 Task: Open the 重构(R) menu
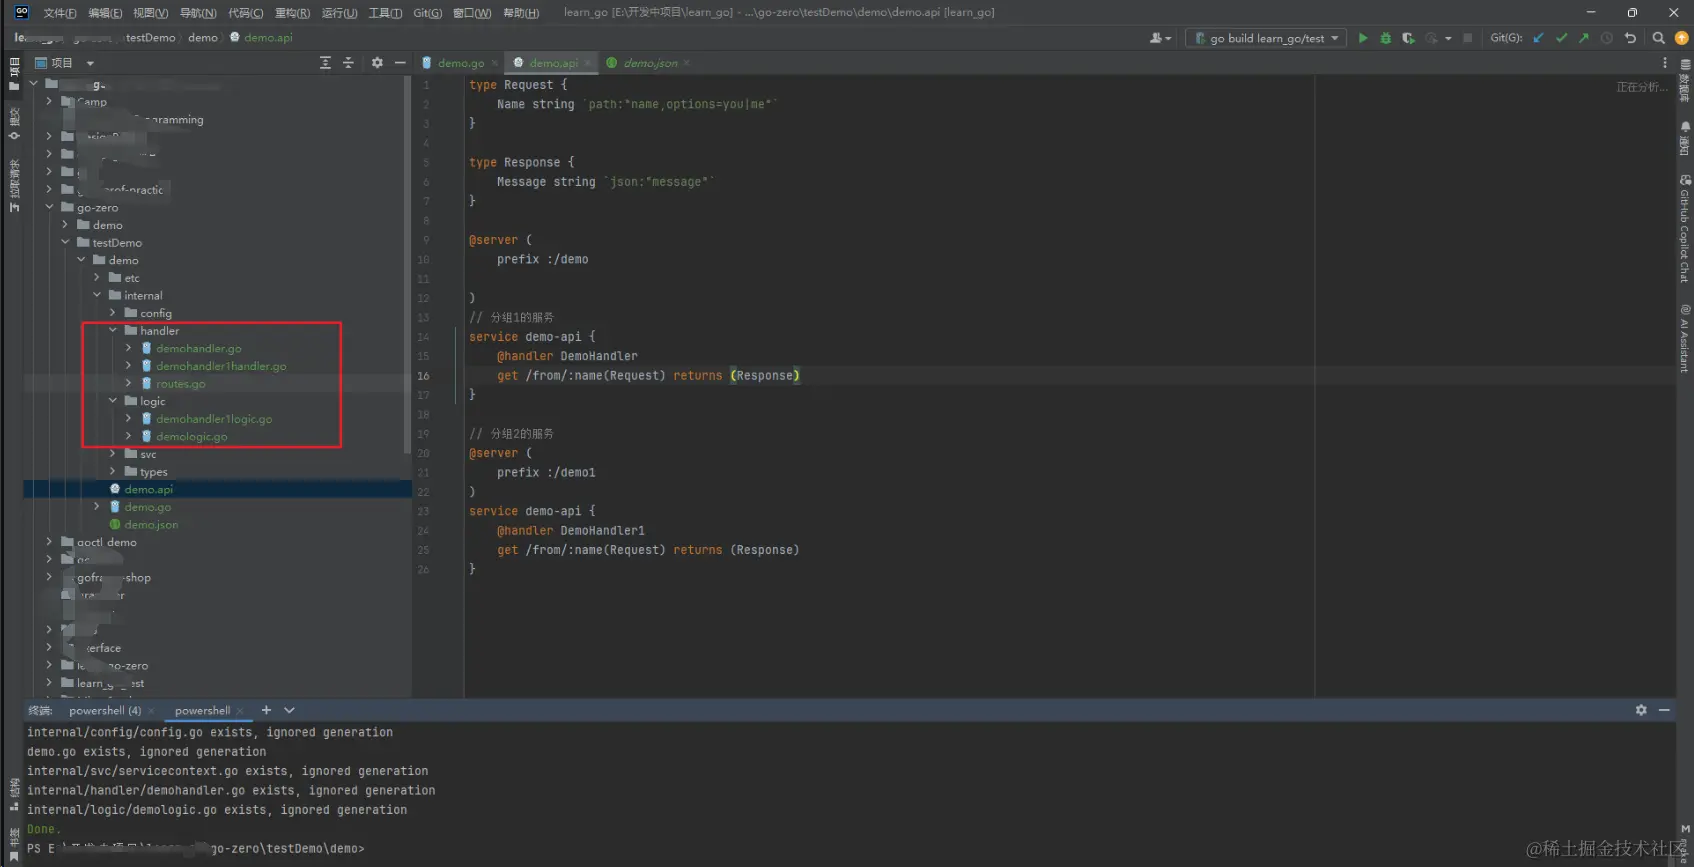click(x=292, y=13)
